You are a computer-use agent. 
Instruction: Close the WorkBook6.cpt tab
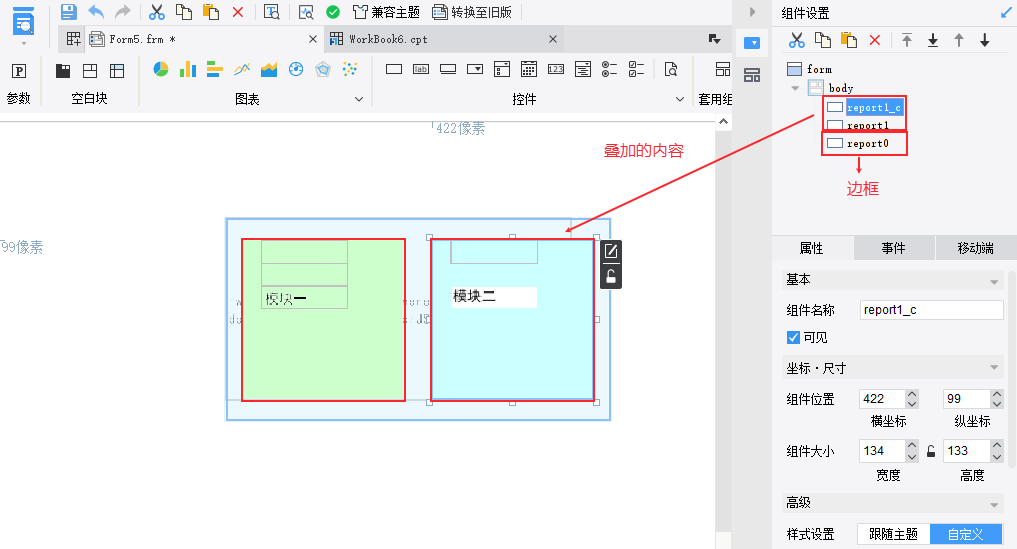(553, 40)
